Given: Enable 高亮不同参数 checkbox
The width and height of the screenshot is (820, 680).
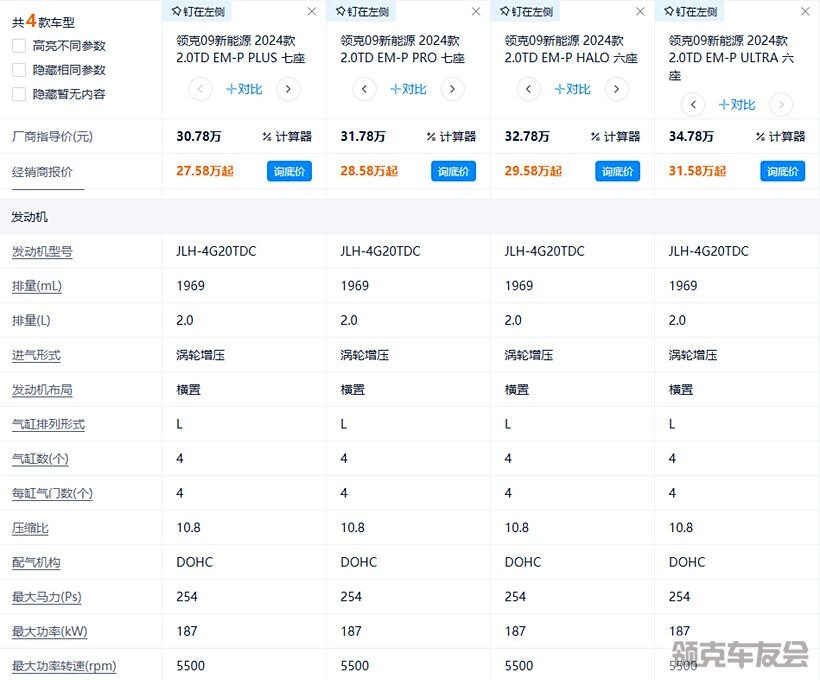Looking at the screenshot, I should 19,46.
